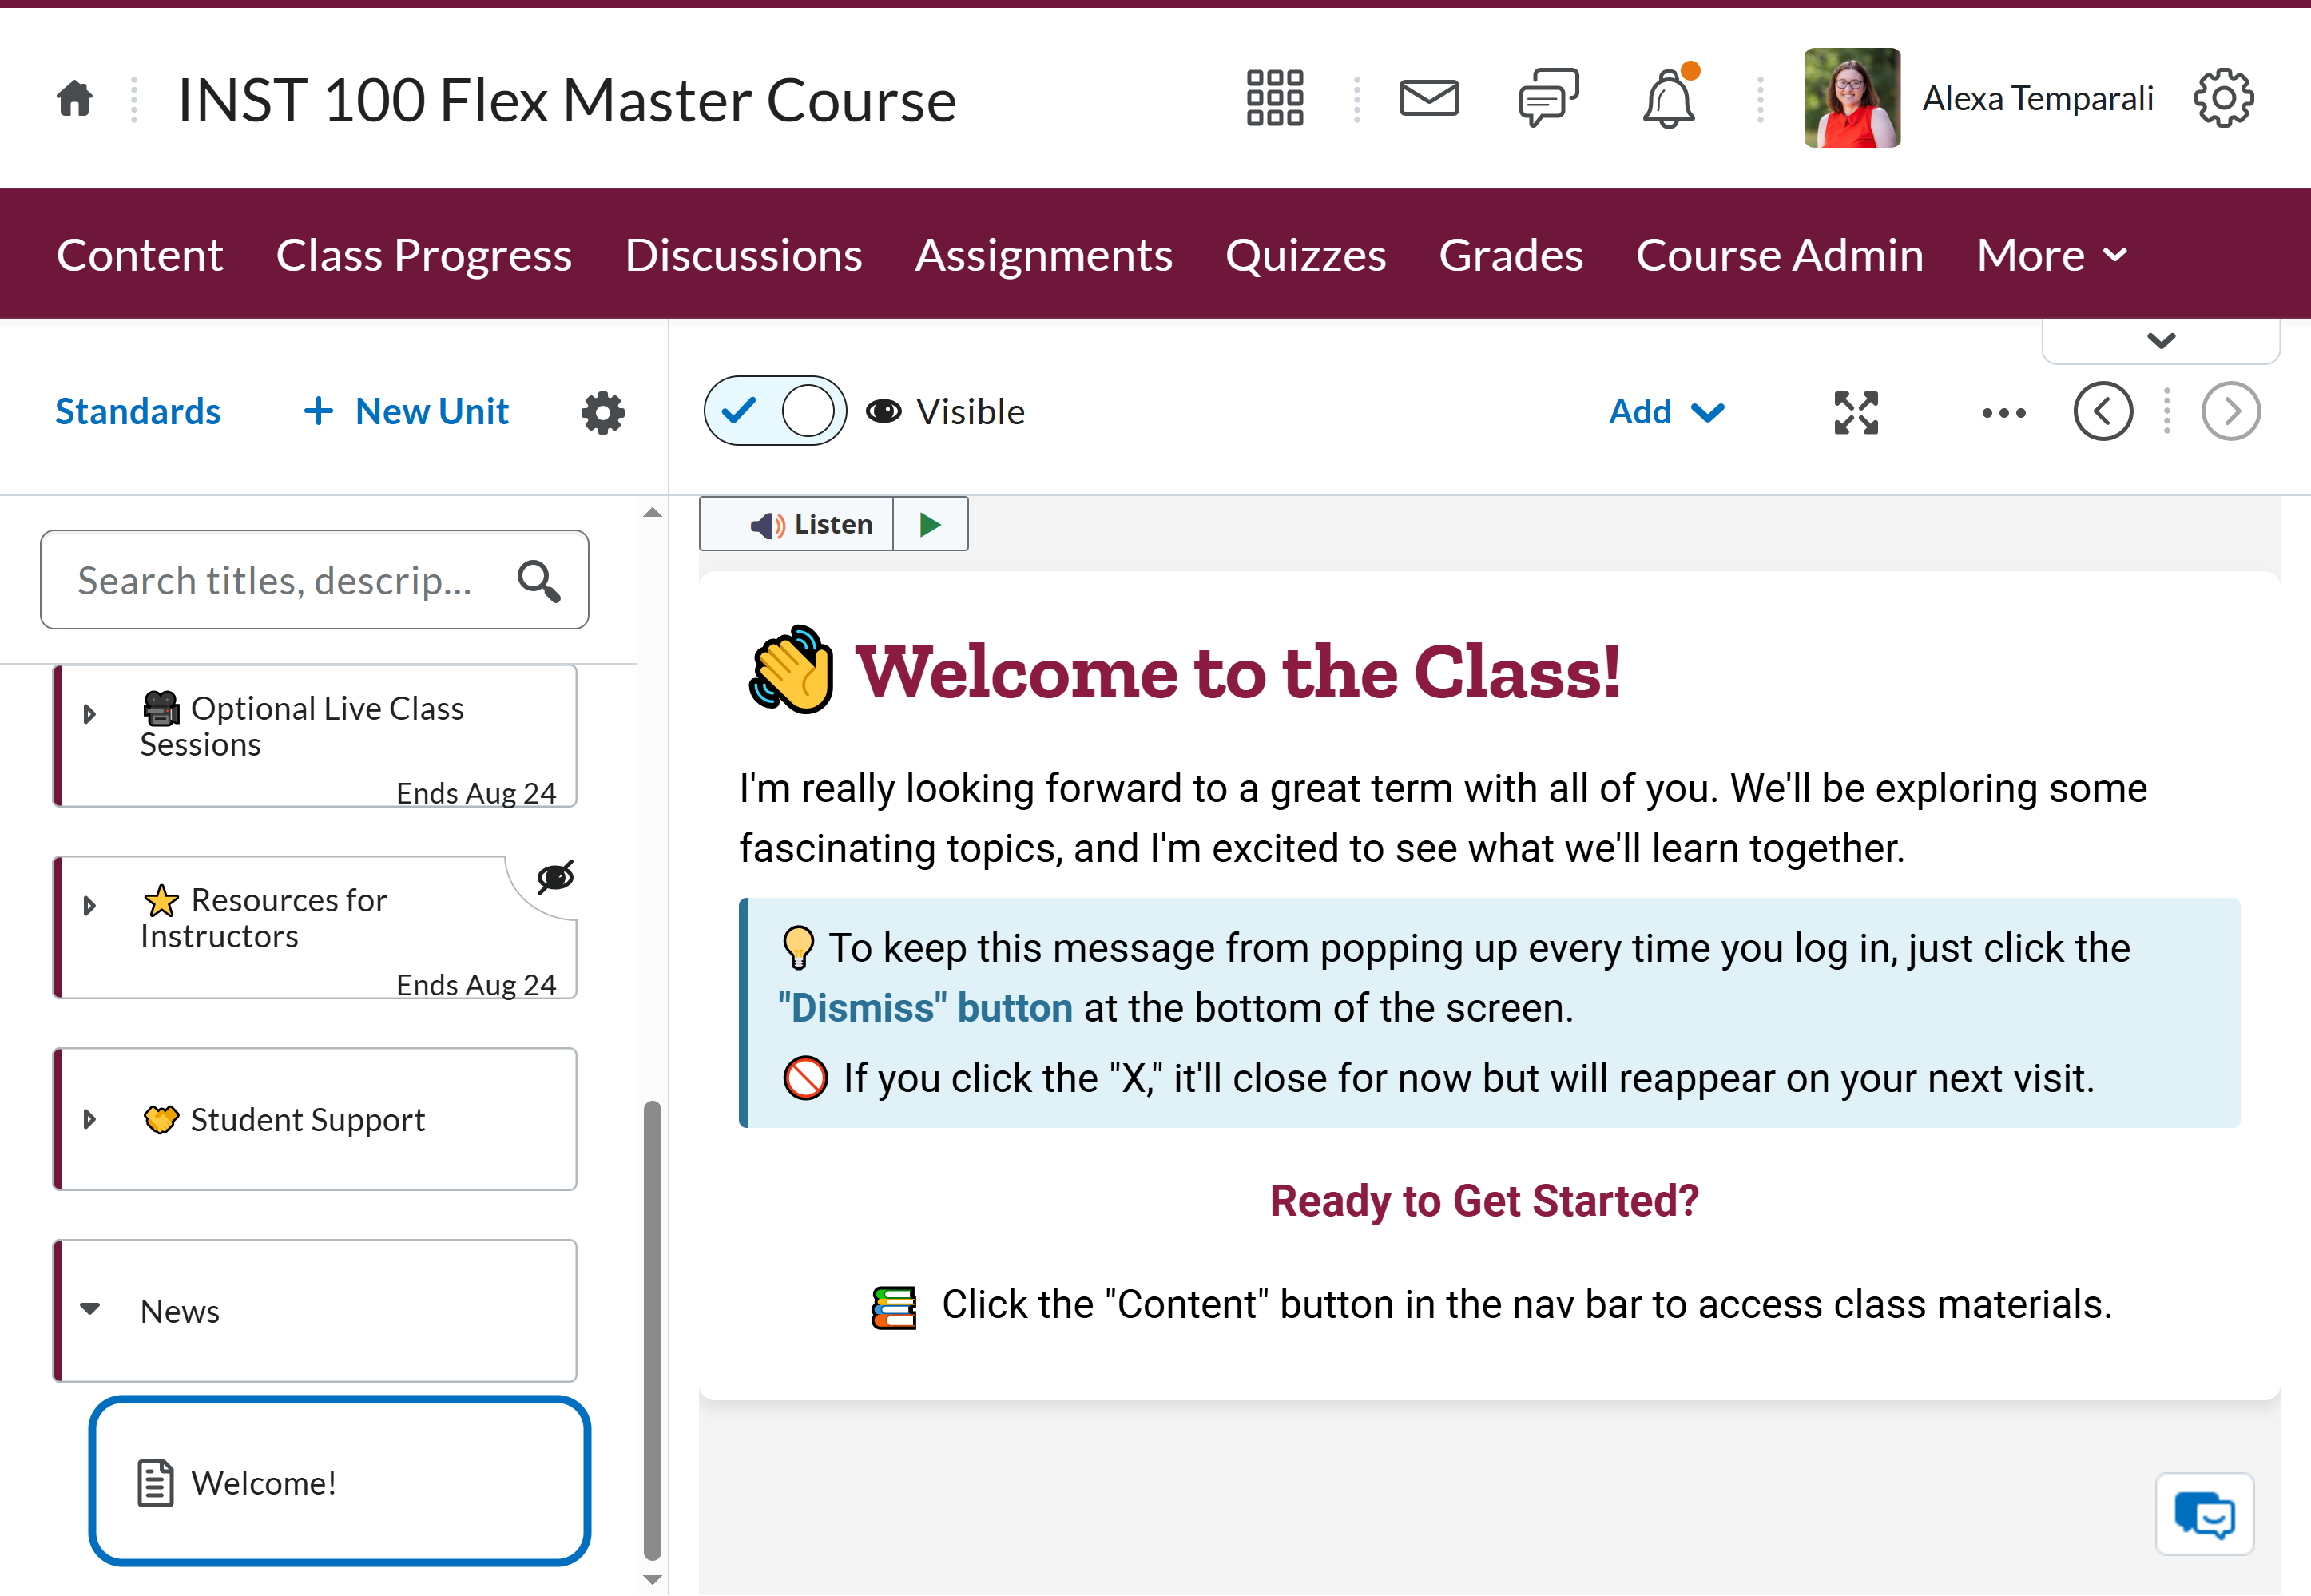Click the hidden eye icon on Resources for Instructors
The height and width of the screenshot is (1596, 2311).
click(555, 877)
